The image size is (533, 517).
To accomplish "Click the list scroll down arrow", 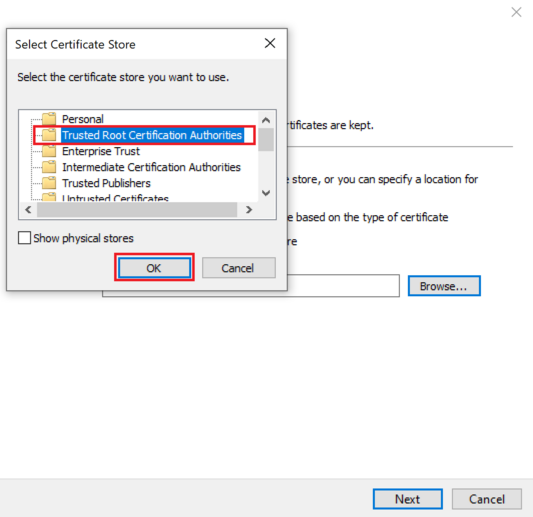I will 266,193.
